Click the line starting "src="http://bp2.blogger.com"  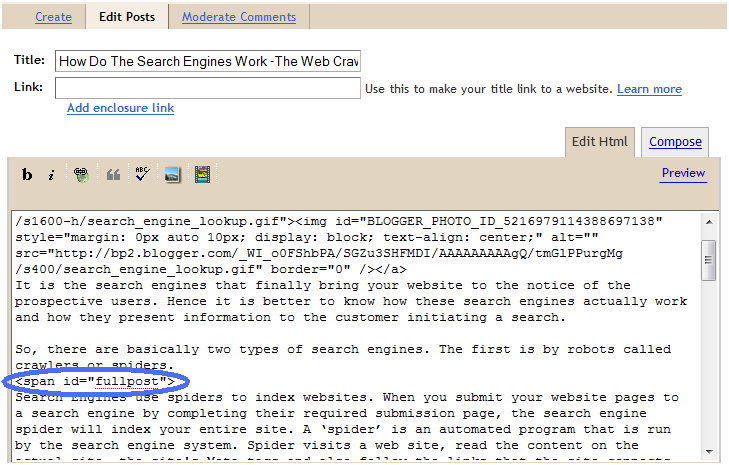coord(318,253)
